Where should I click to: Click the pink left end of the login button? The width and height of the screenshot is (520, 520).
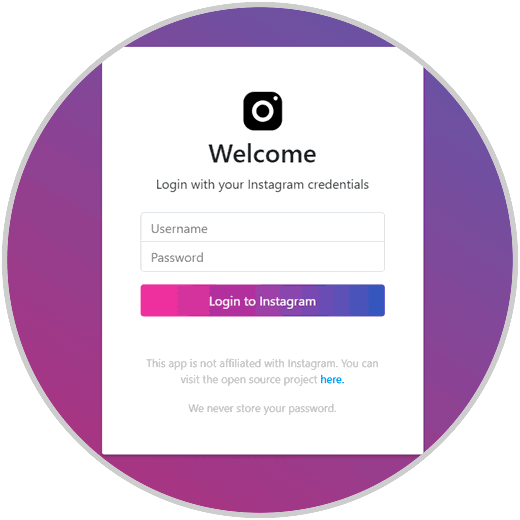click(158, 300)
